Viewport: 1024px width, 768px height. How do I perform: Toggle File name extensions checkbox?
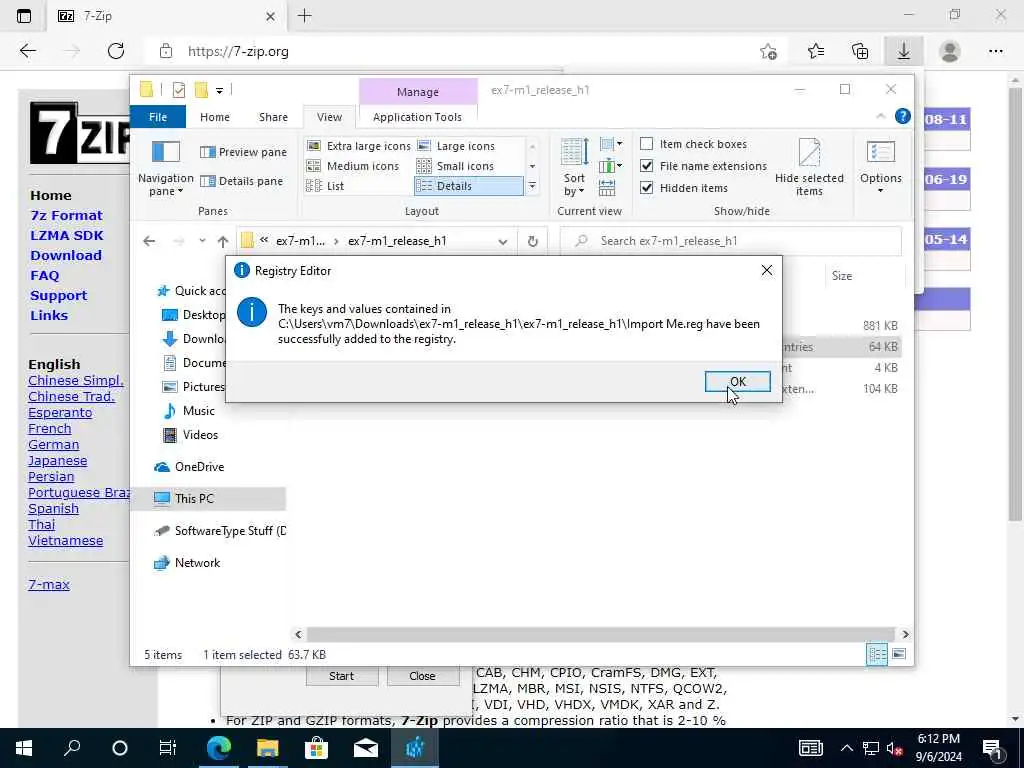(647, 166)
